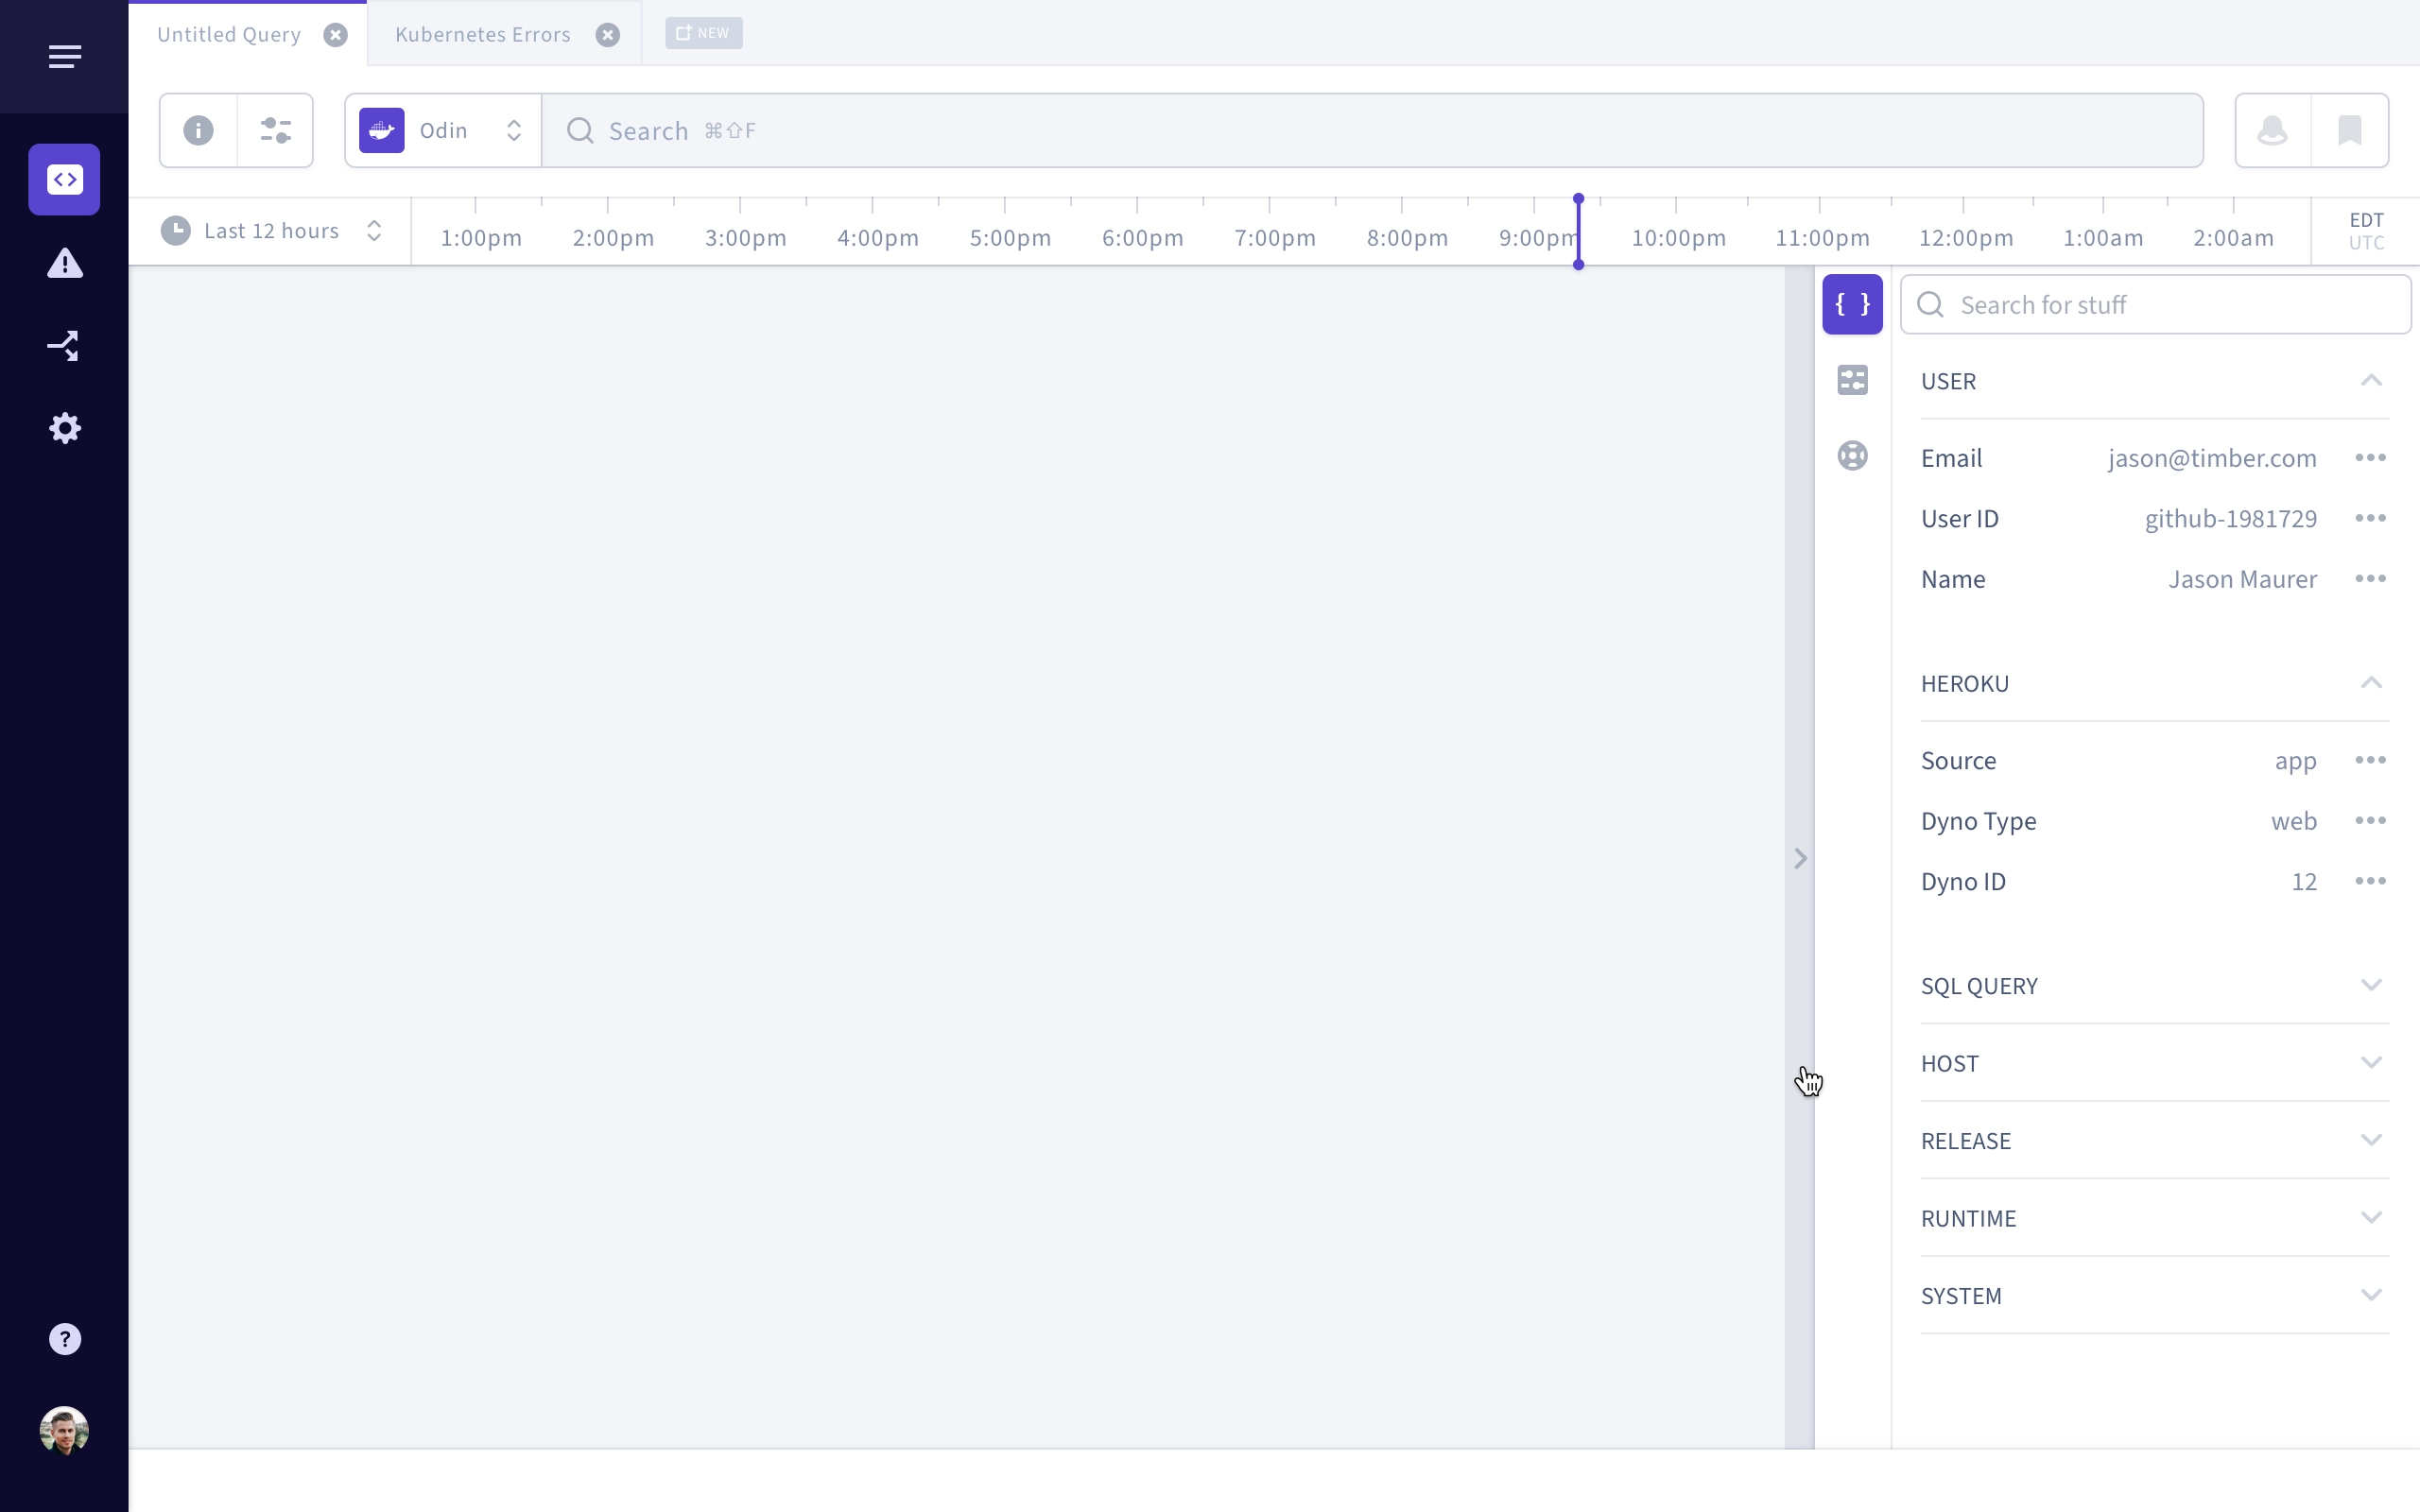Click the Docker whale source icon

click(x=381, y=130)
